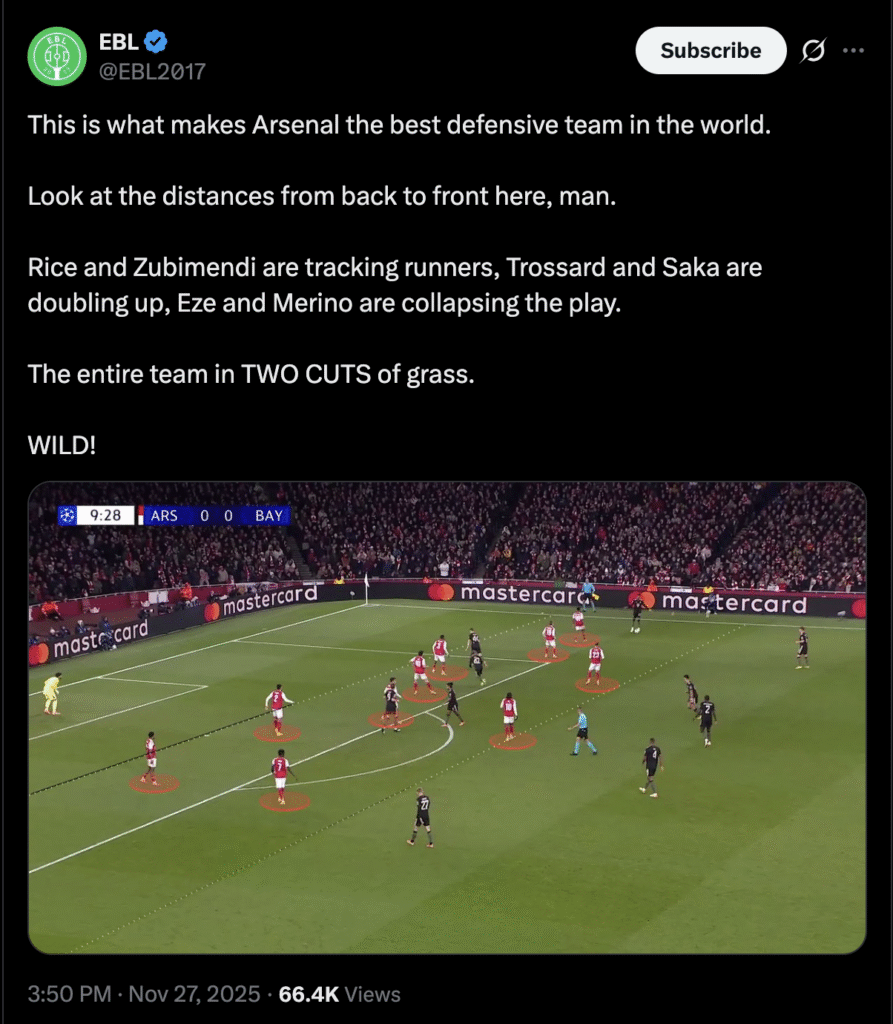Click the blue verified badge

coord(155,42)
